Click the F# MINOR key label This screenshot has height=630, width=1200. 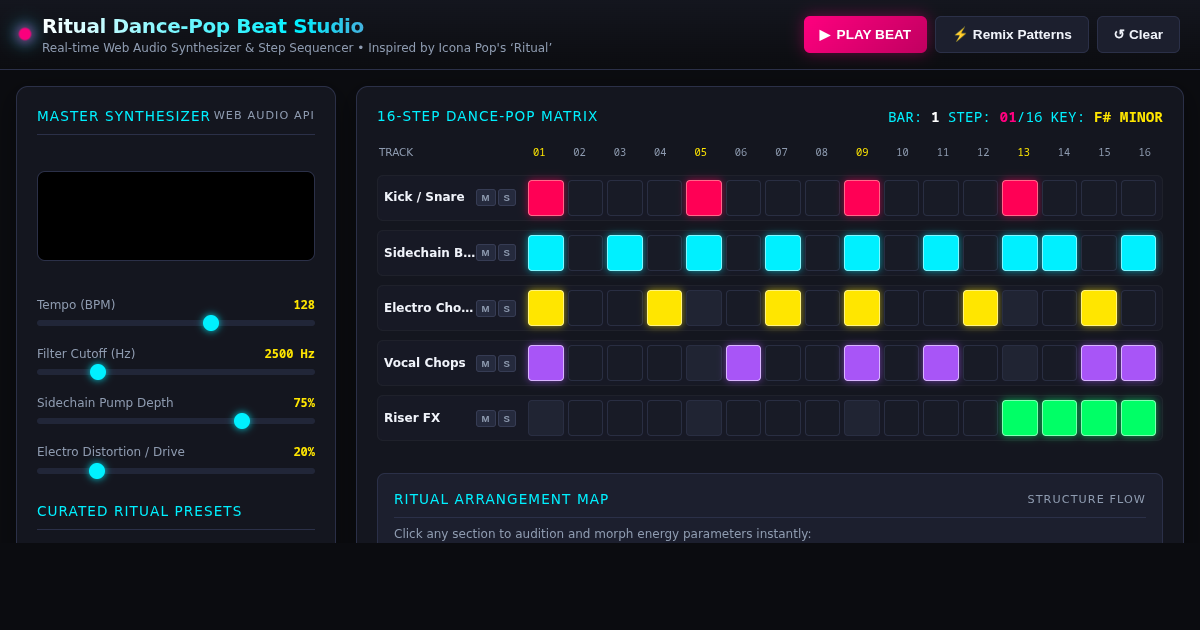[1128, 117]
